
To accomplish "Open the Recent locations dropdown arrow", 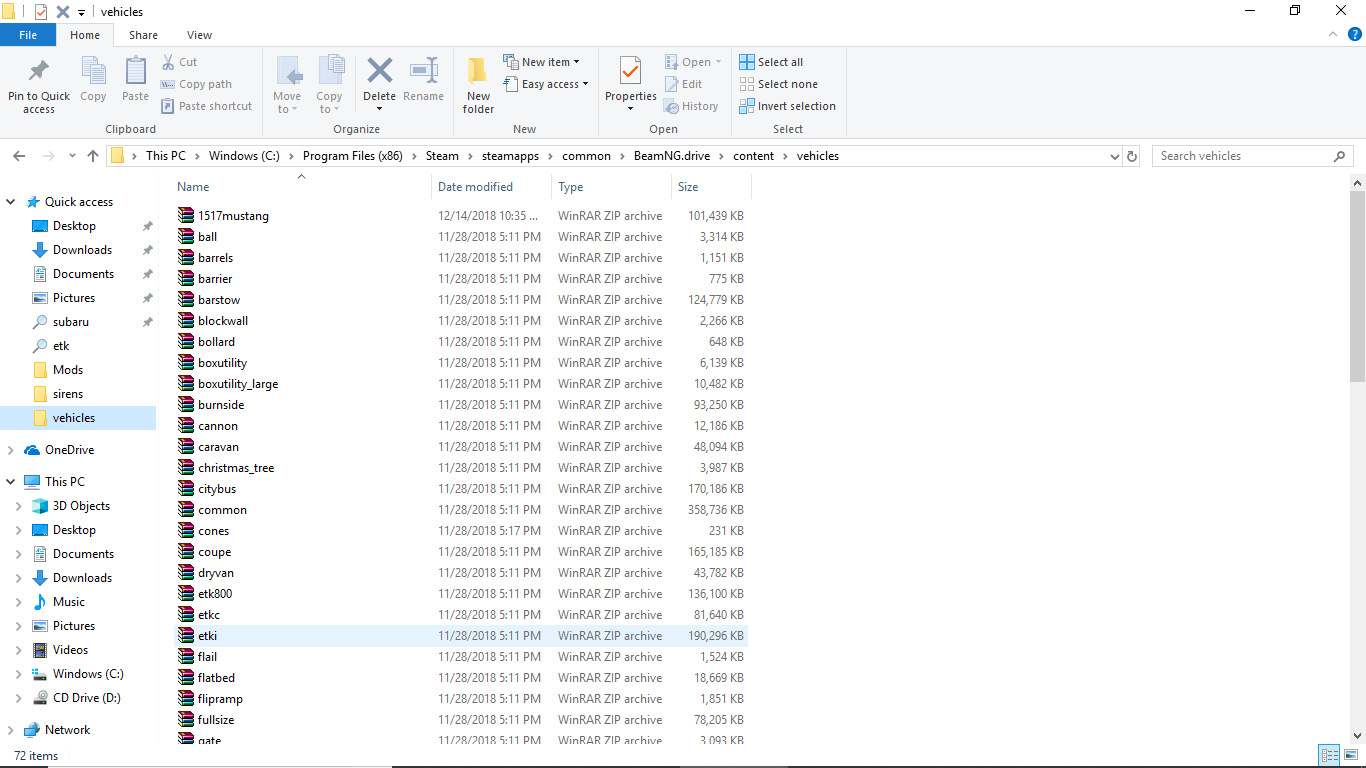I will coord(72,156).
